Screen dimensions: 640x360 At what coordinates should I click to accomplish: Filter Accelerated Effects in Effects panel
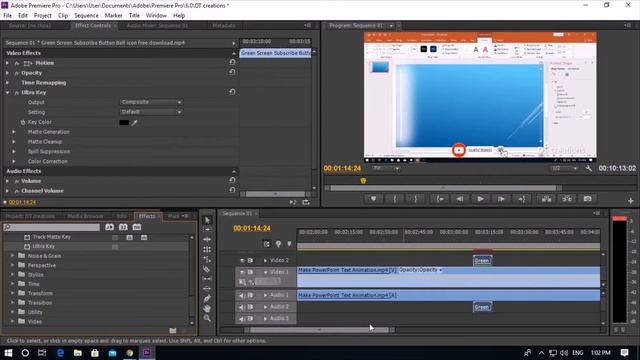coord(109,227)
